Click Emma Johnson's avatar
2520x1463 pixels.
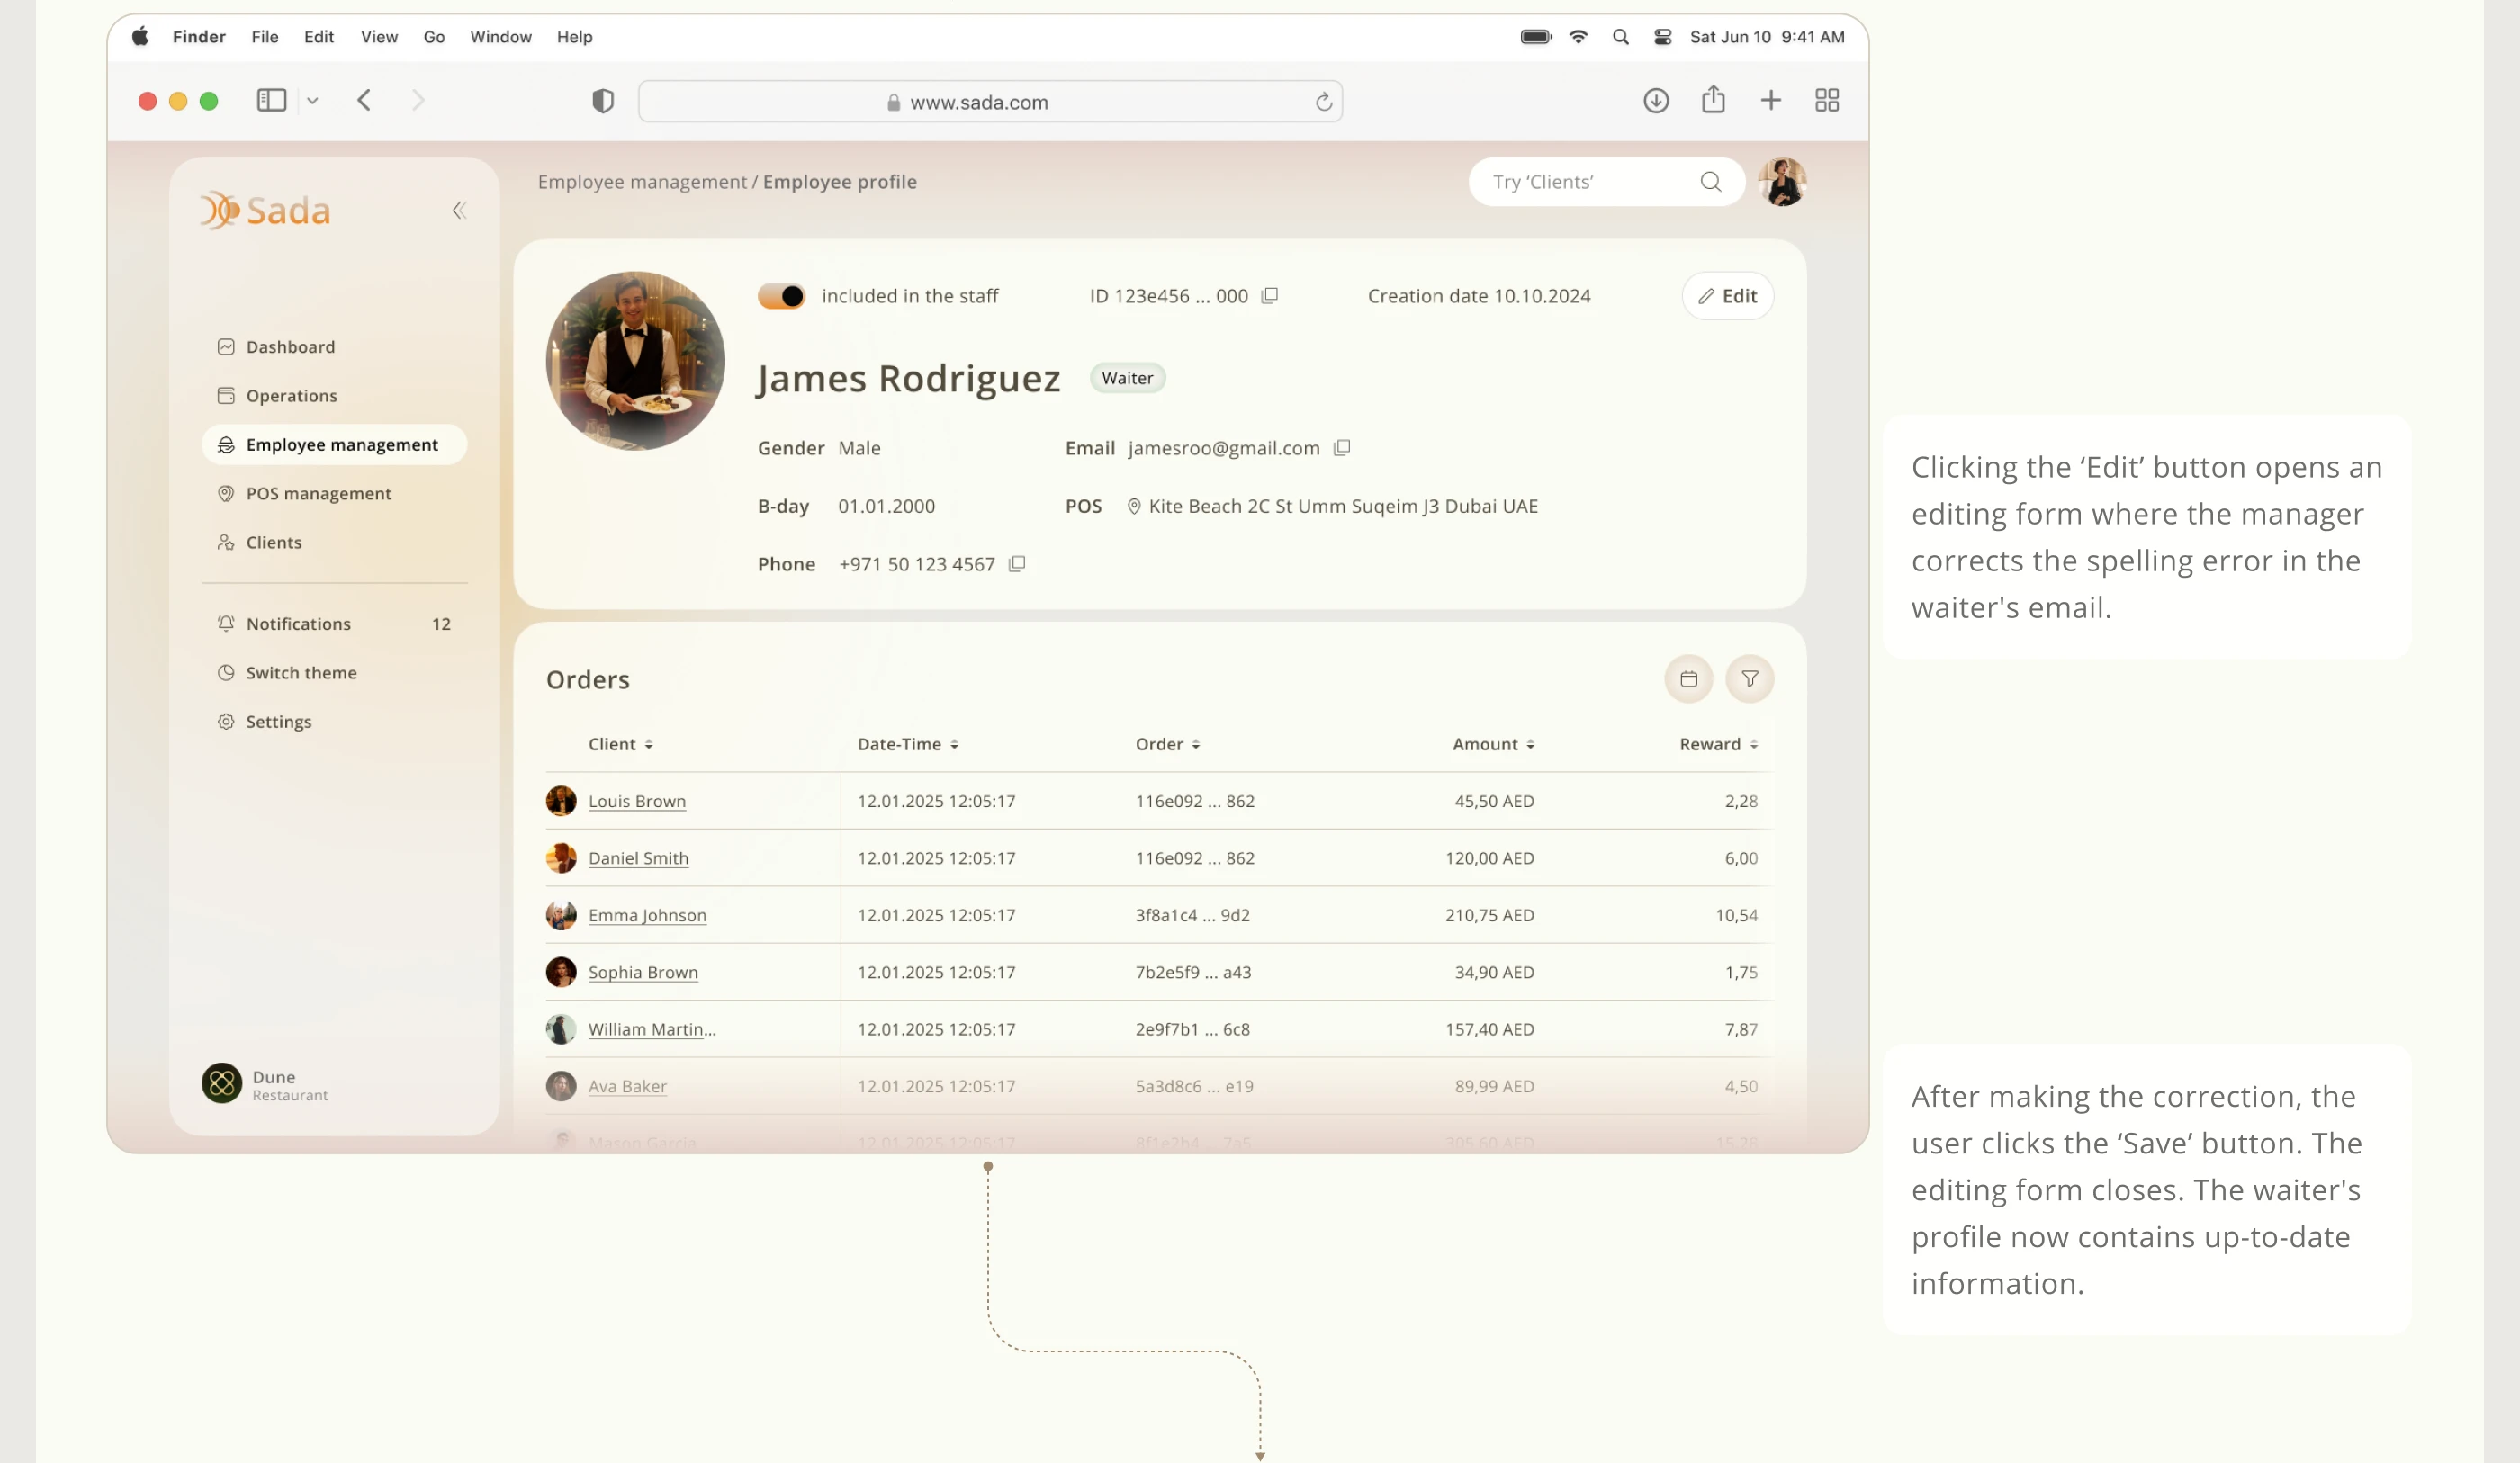(x=561, y=915)
